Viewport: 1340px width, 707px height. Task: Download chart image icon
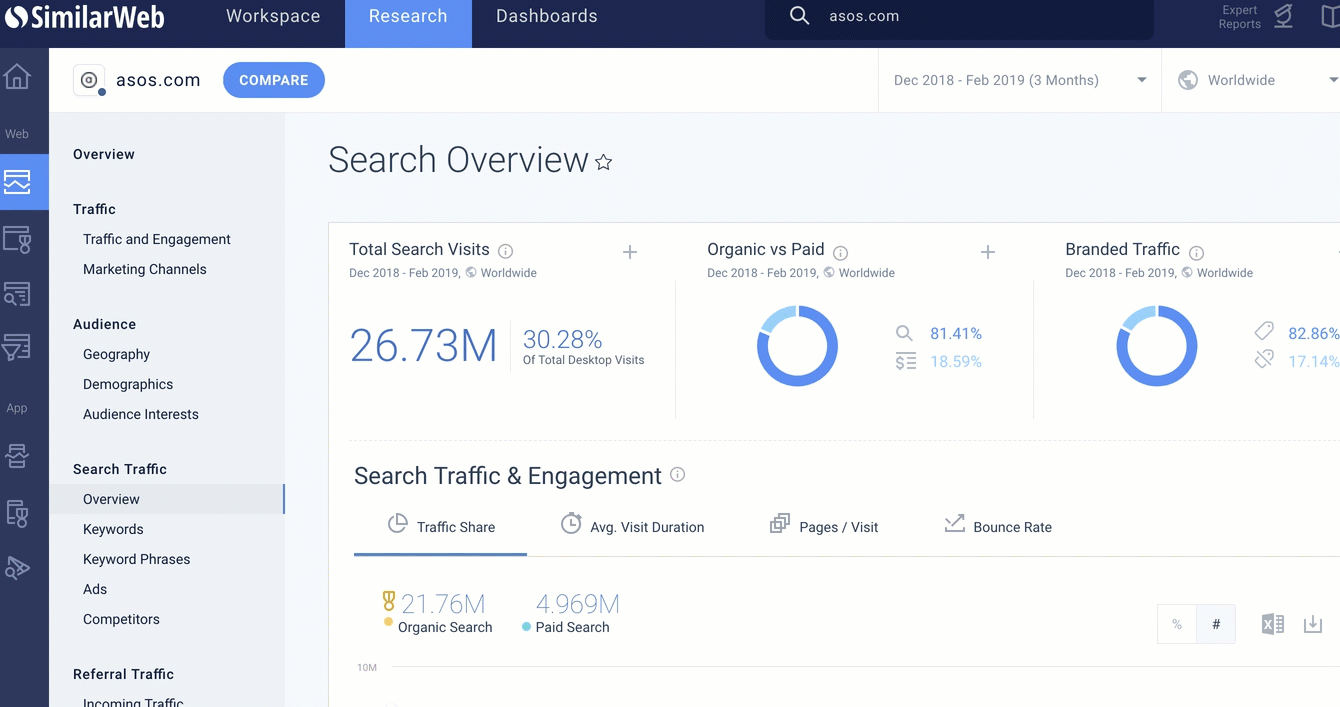tap(1313, 625)
